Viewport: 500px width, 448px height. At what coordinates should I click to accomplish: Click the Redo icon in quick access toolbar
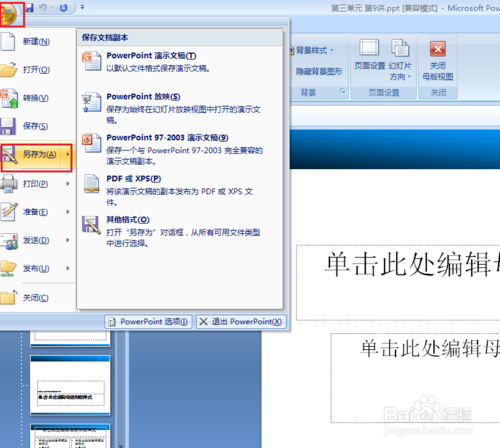63,7
